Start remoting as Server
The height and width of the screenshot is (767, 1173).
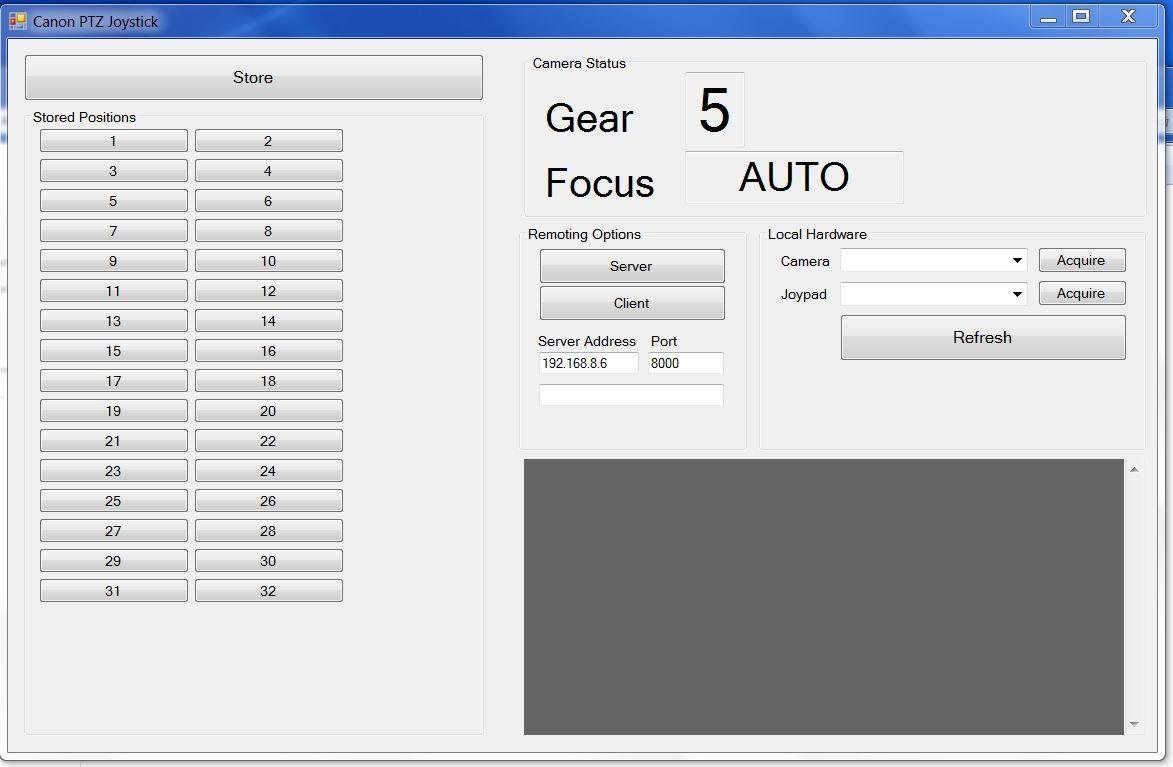632,266
